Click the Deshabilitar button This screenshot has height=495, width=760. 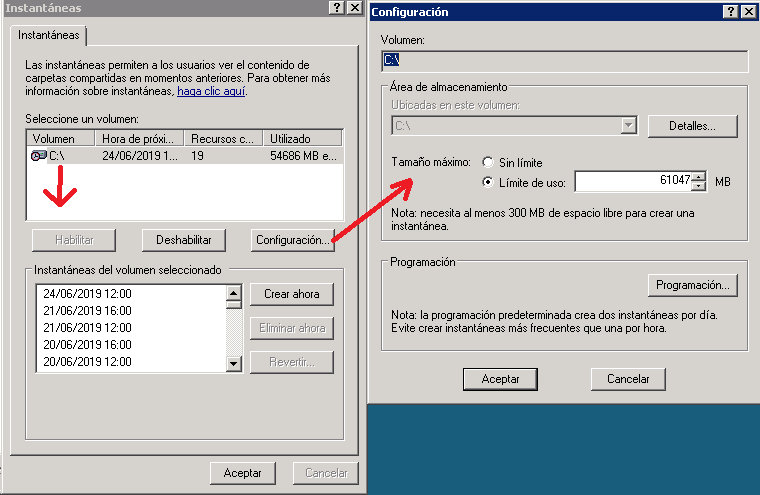tap(184, 240)
